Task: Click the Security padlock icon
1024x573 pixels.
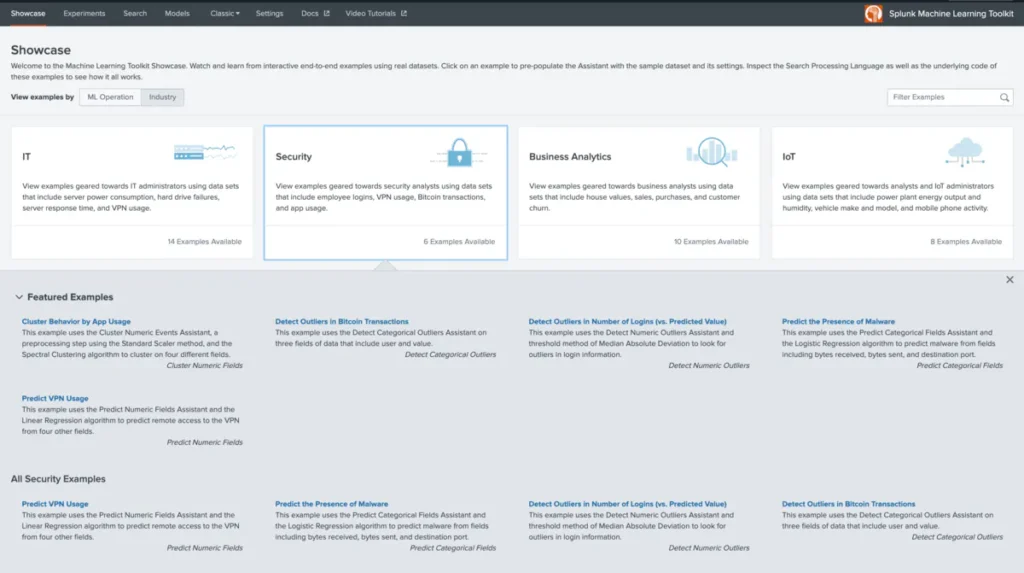Action: [x=459, y=153]
